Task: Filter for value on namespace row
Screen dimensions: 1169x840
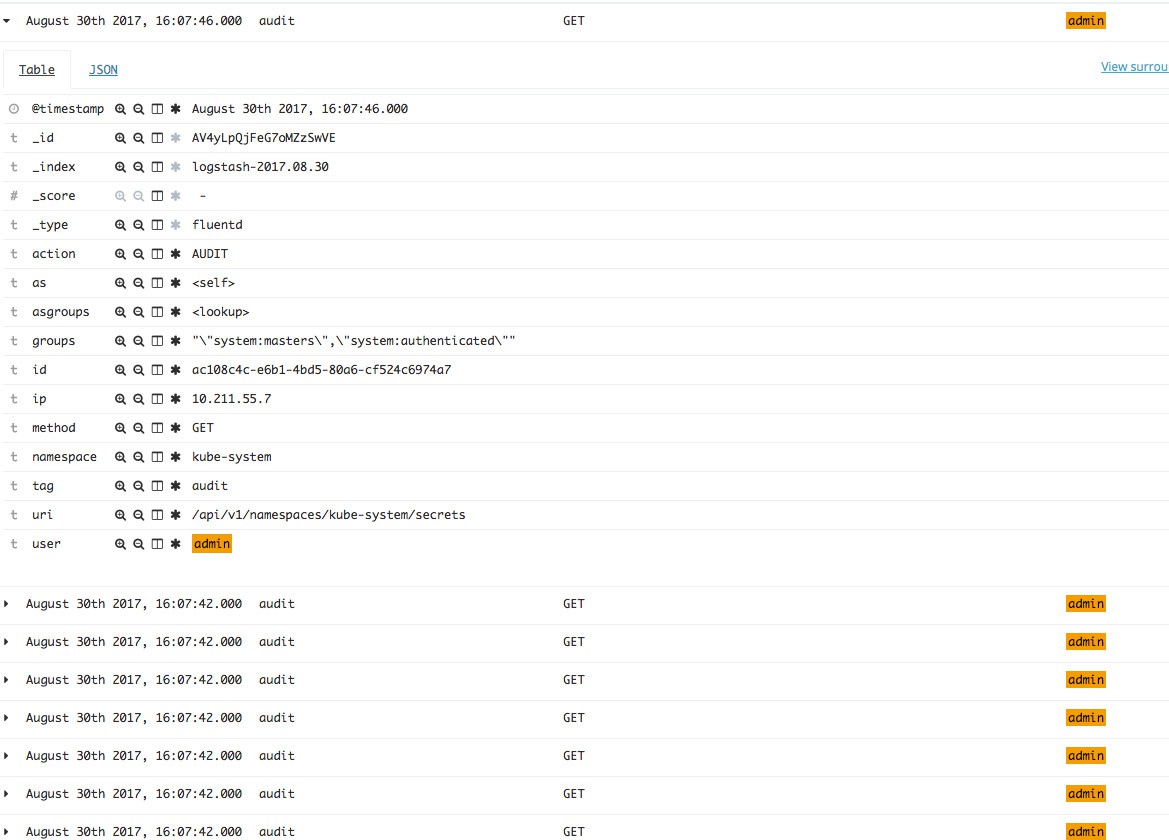Action: pos(120,458)
